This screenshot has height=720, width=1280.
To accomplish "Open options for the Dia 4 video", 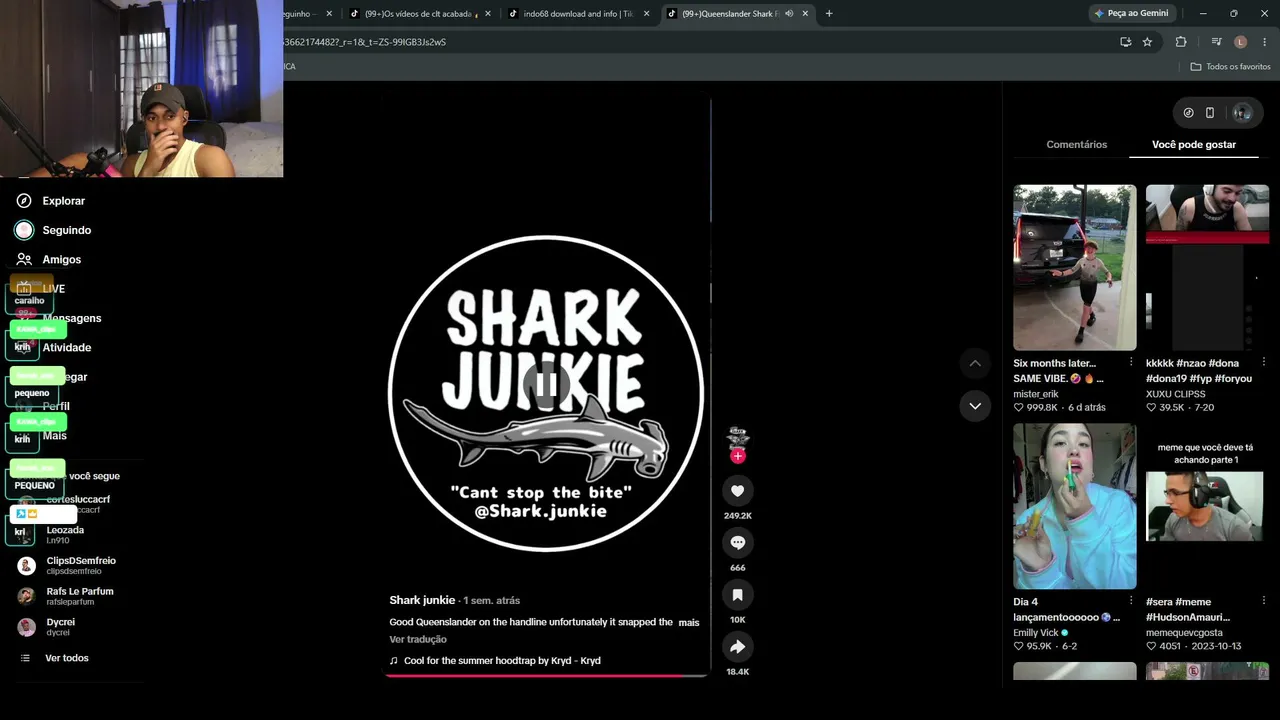I will tap(1131, 601).
